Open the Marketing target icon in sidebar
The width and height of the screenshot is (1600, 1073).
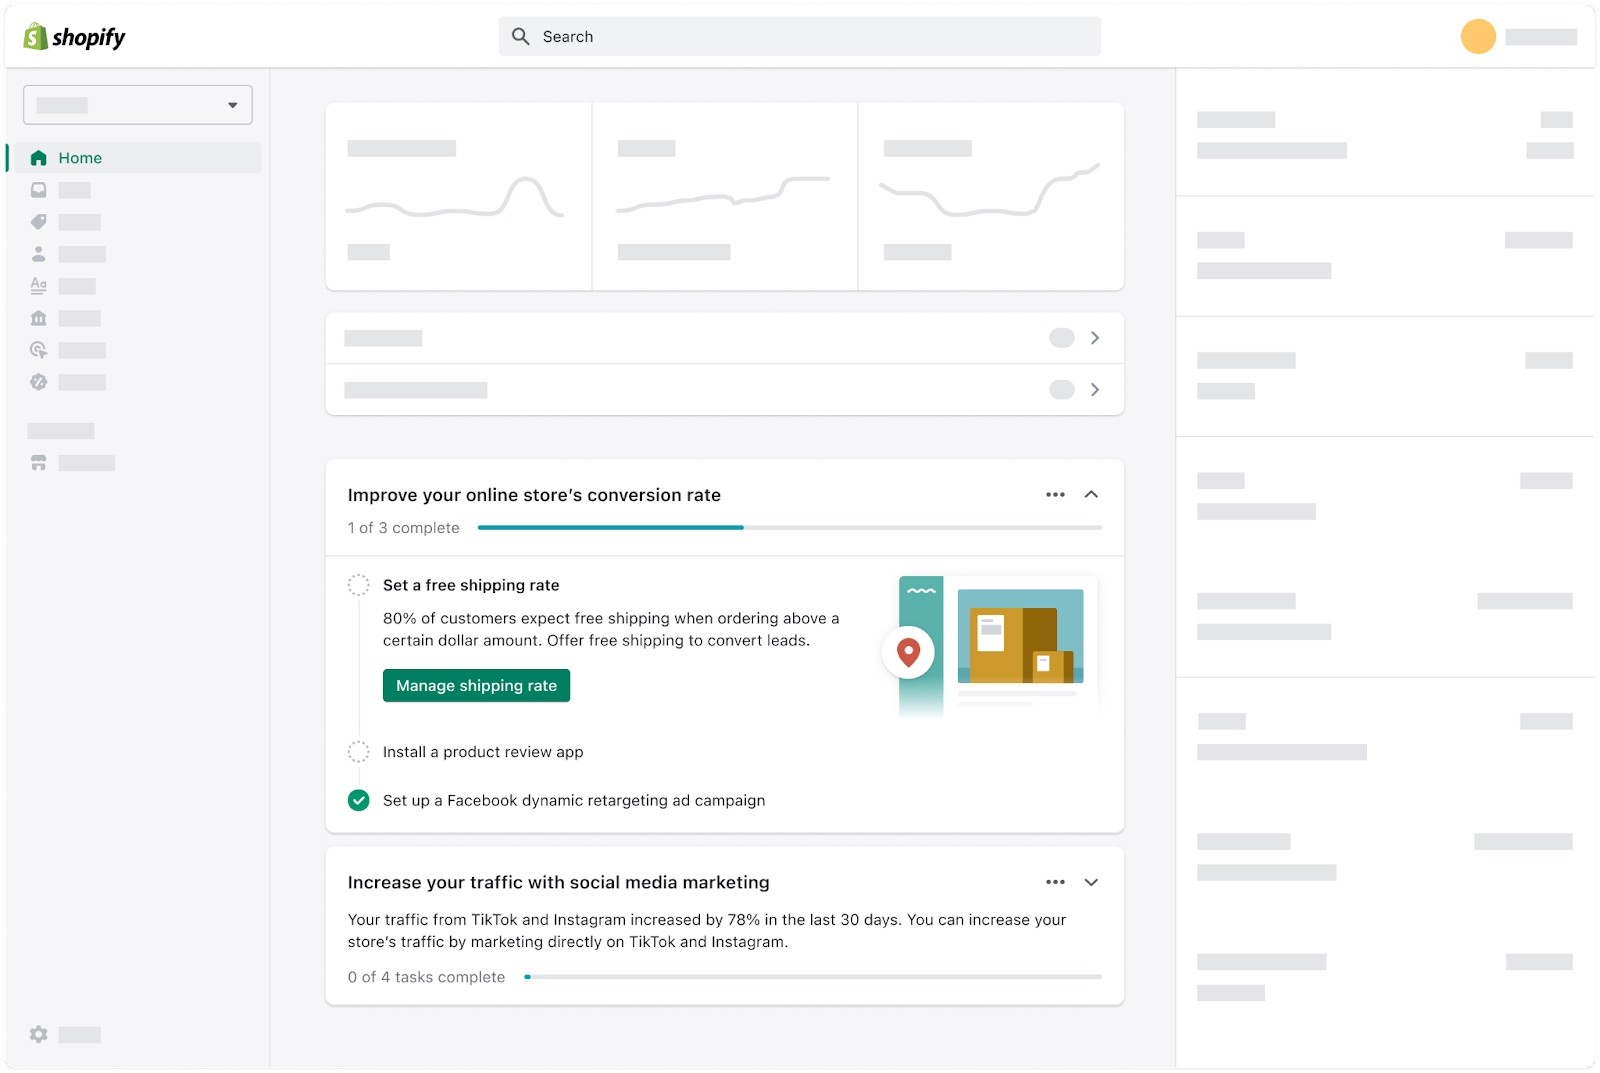(39, 350)
